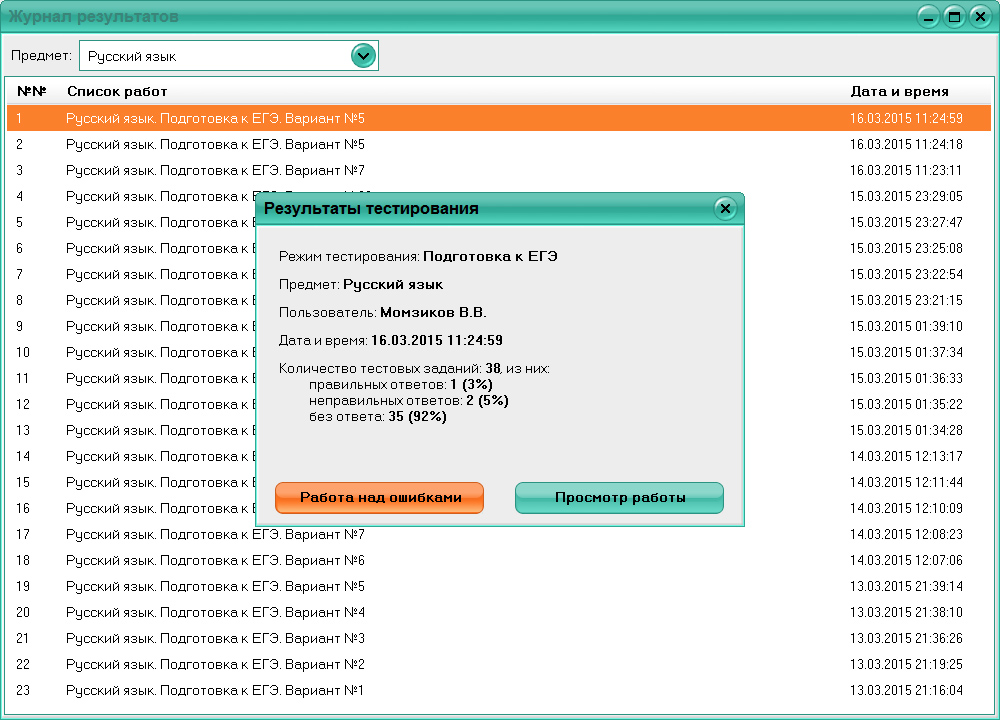
Task: Click правильных ответов: 1 (3%) line
Action: click(401, 385)
